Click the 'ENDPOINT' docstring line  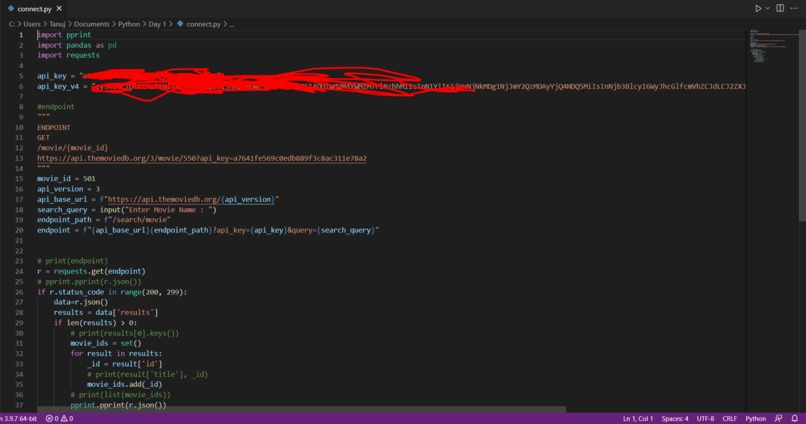click(x=53, y=127)
